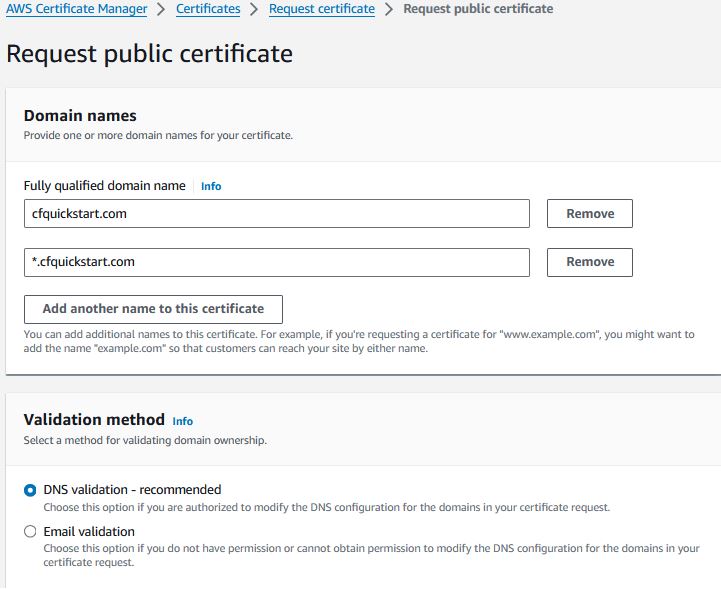Open Request certificate breadcrumb link
The height and width of the screenshot is (589, 721).
pos(322,9)
